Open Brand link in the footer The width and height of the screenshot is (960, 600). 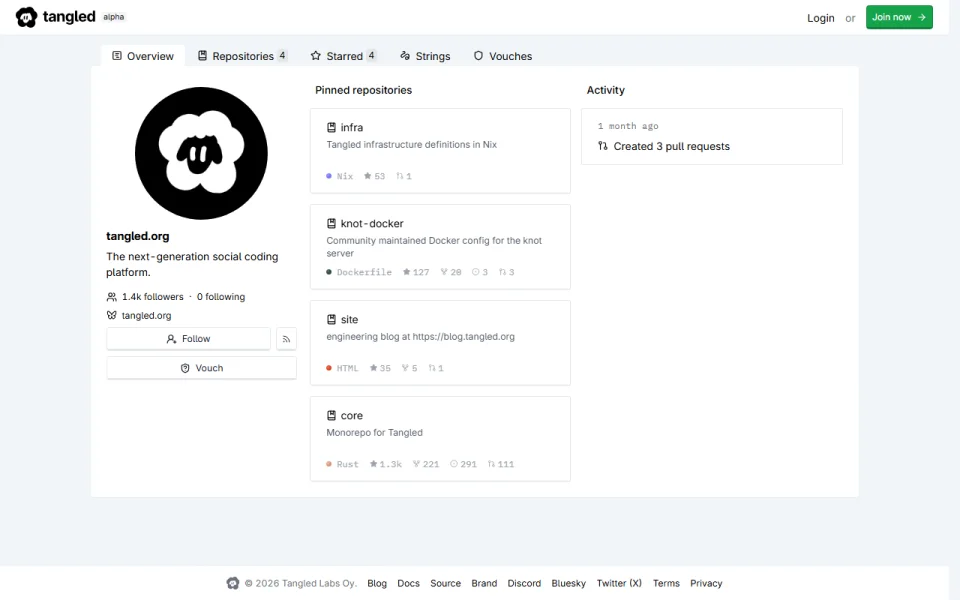(x=484, y=583)
